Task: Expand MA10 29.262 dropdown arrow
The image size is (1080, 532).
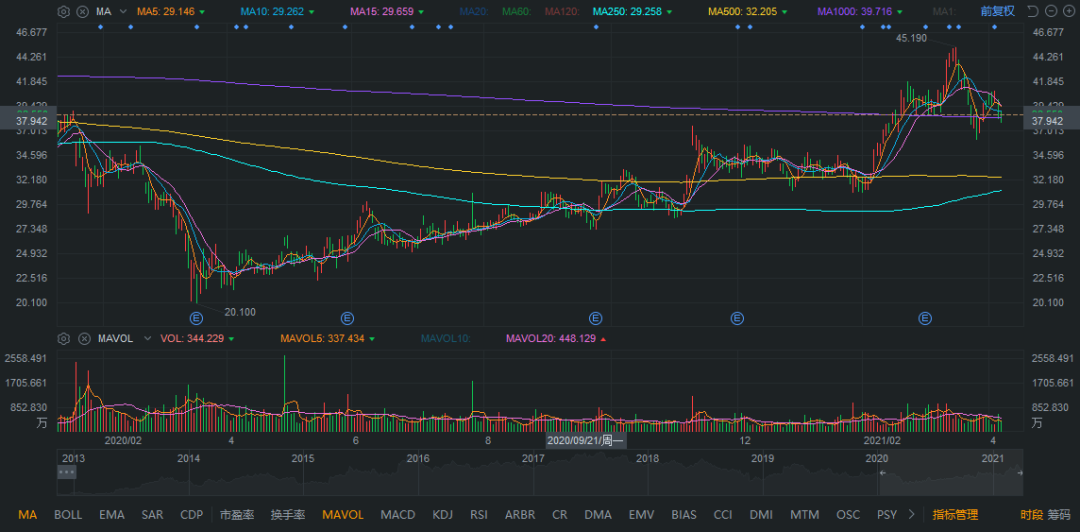Action: pos(311,12)
